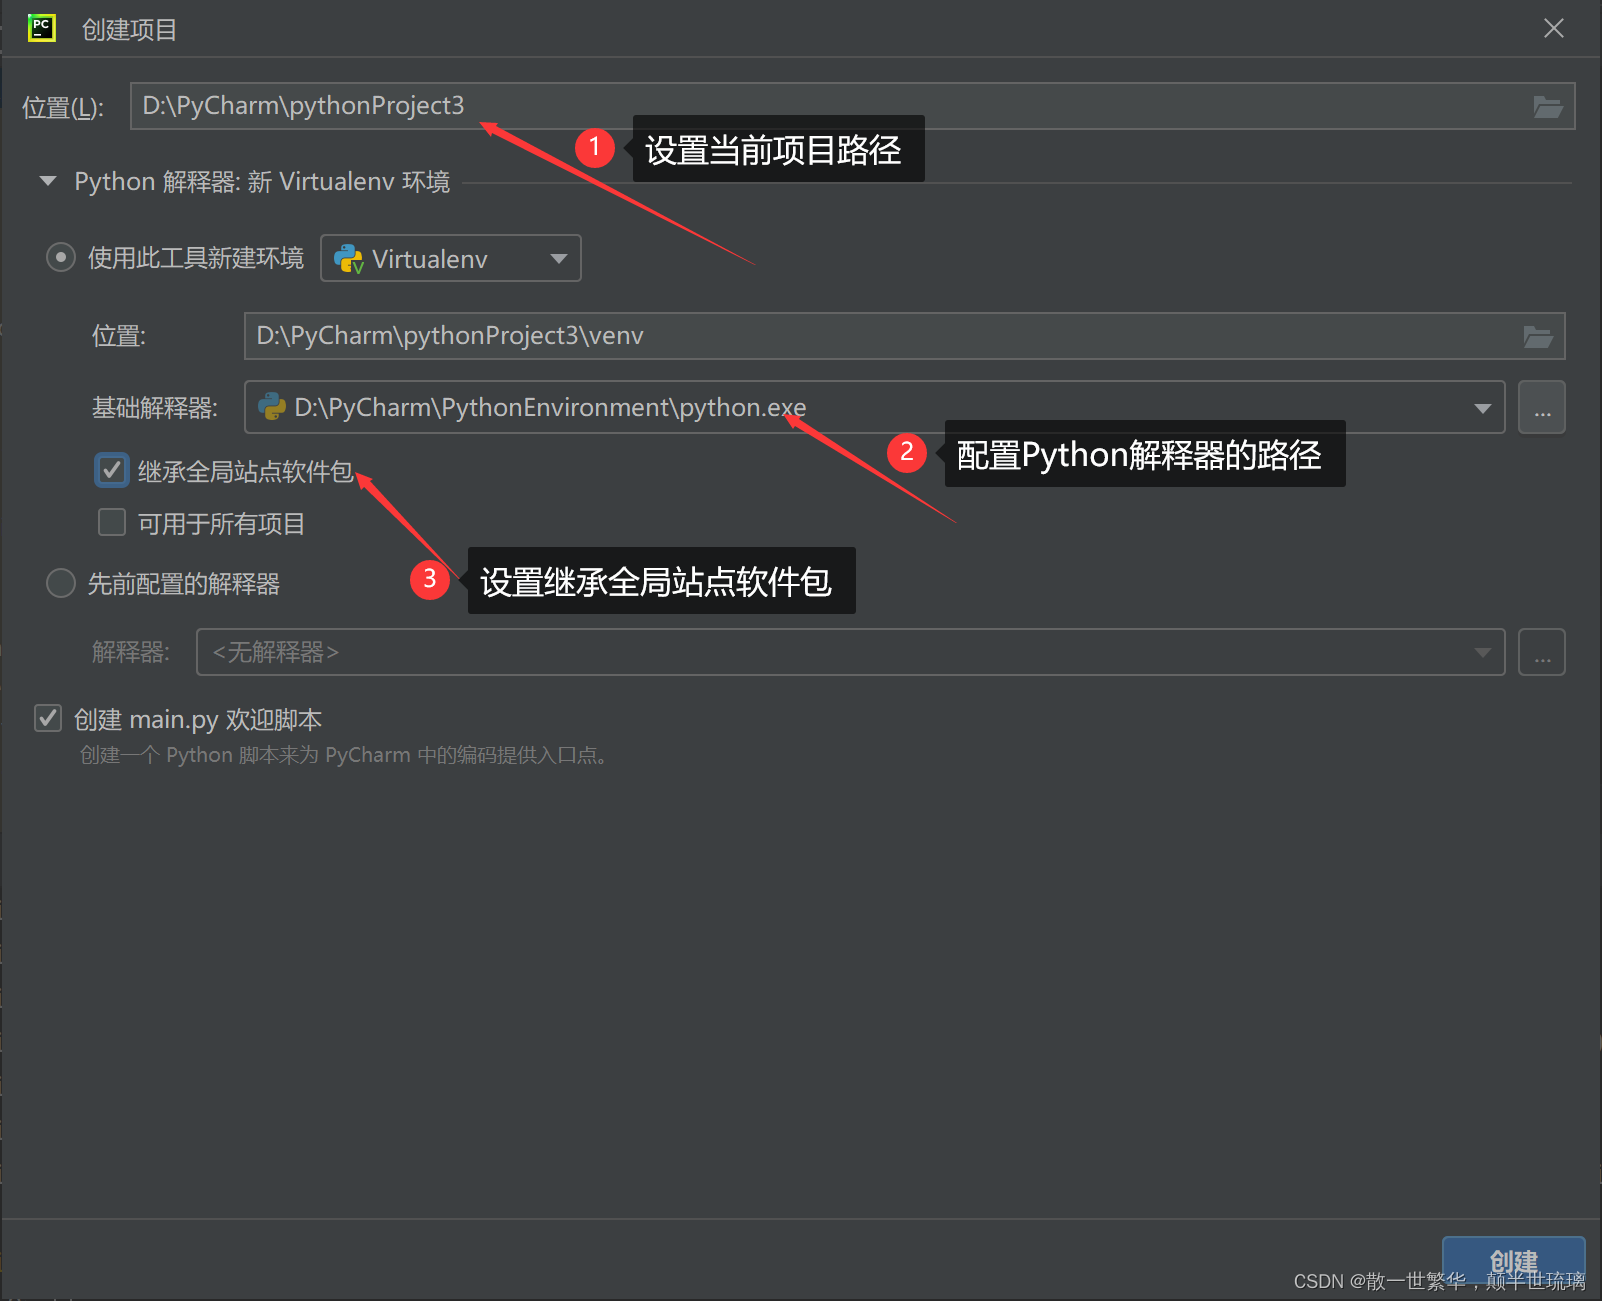Click the 创建一个 Python 脚本 description text
Viewport: 1602px width, 1301px height.
(344, 755)
